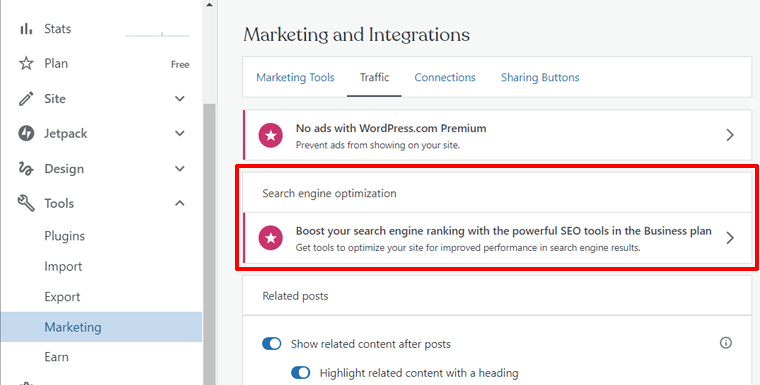The height and width of the screenshot is (385, 760).
Task: Click the Tools wrench icon
Action: pyautogui.click(x=26, y=203)
